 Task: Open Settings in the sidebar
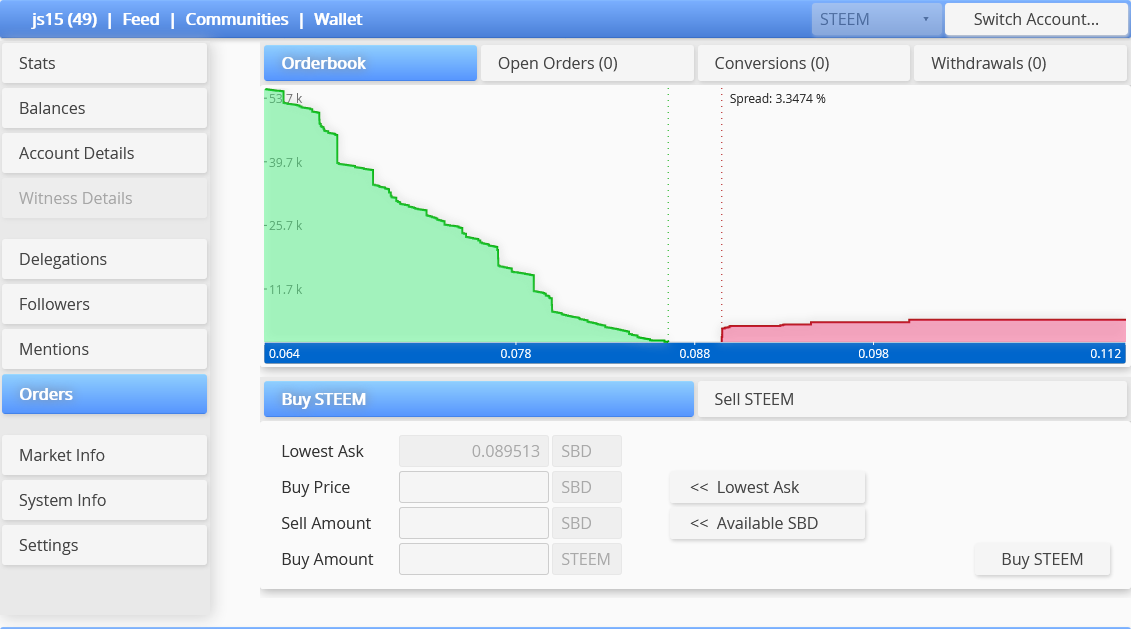[x=105, y=545]
